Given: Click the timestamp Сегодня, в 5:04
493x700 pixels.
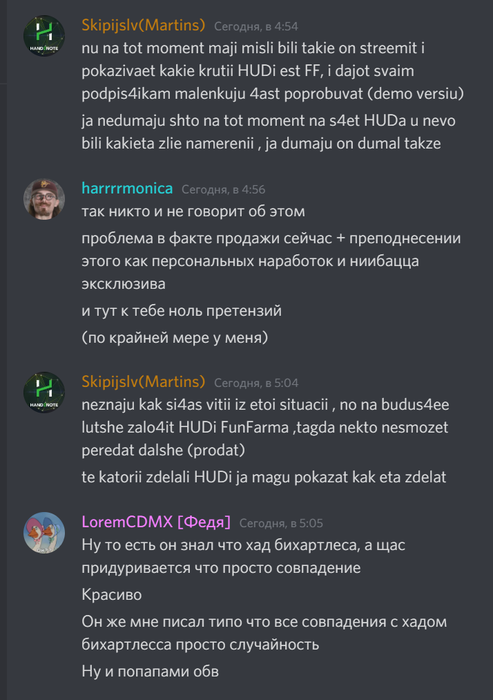Looking at the screenshot, I should 256,383.
